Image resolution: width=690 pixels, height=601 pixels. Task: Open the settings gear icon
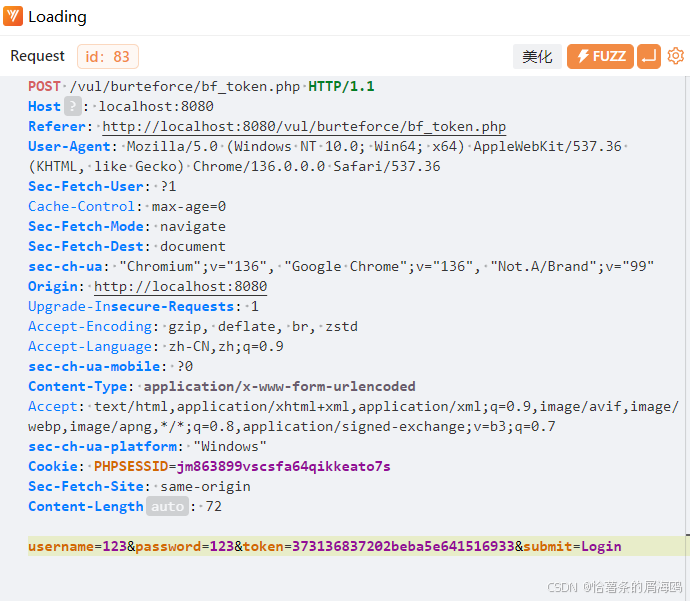coord(675,56)
